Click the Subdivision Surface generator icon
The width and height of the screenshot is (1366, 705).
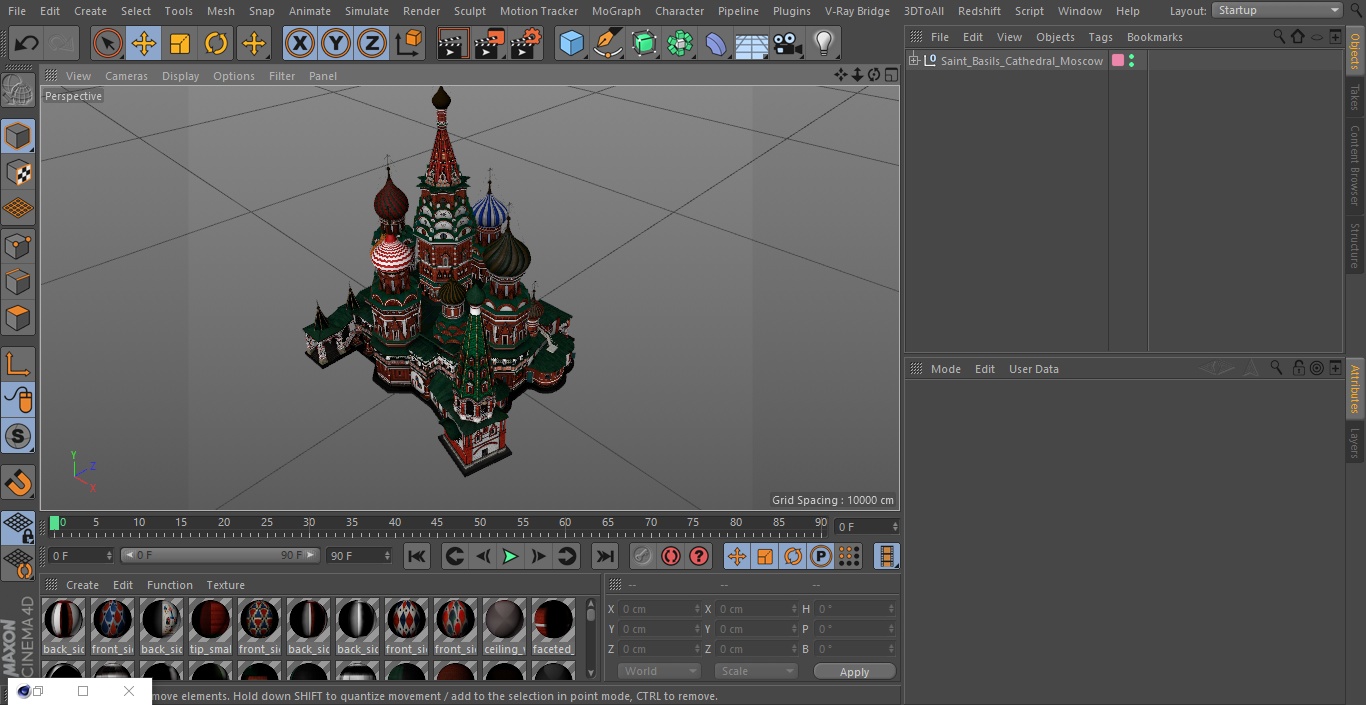644,43
